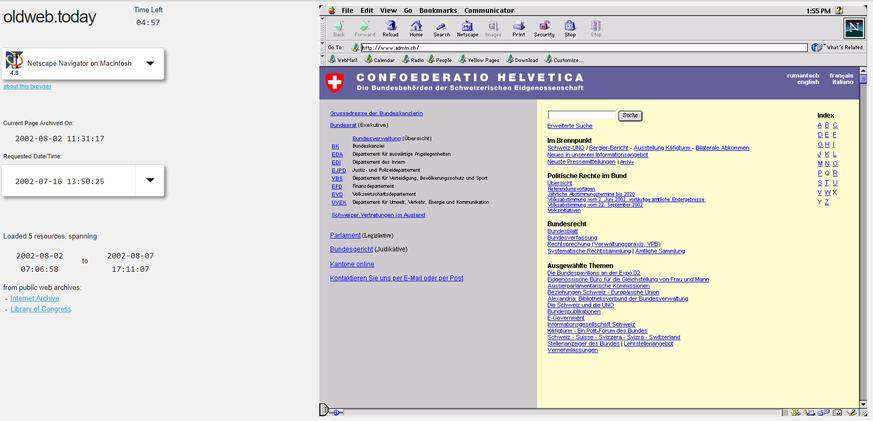Click the page search text field
Viewport: 873px width, 421px height.
point(581,116)
